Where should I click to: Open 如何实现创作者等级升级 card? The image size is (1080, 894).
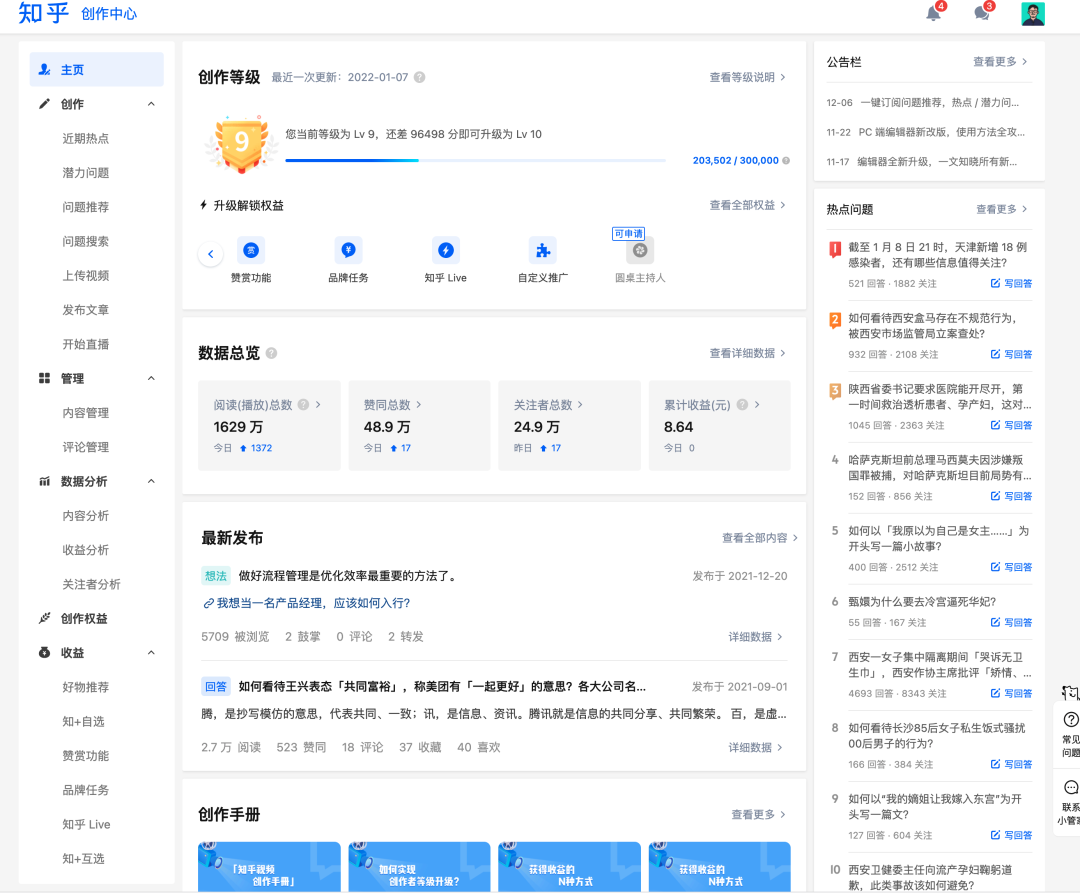click(419, 867)
